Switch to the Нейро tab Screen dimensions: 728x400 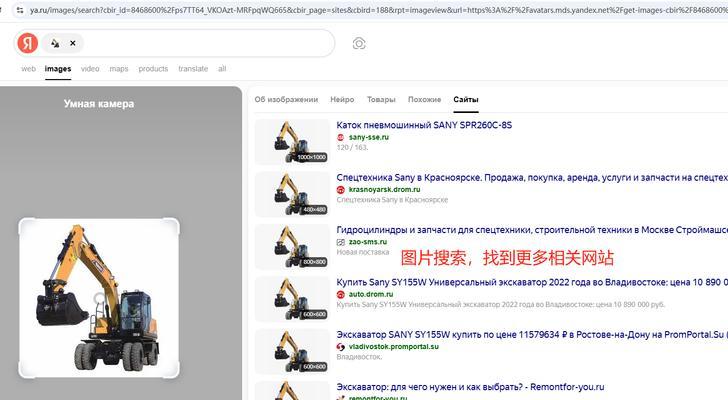coord(342,99)
